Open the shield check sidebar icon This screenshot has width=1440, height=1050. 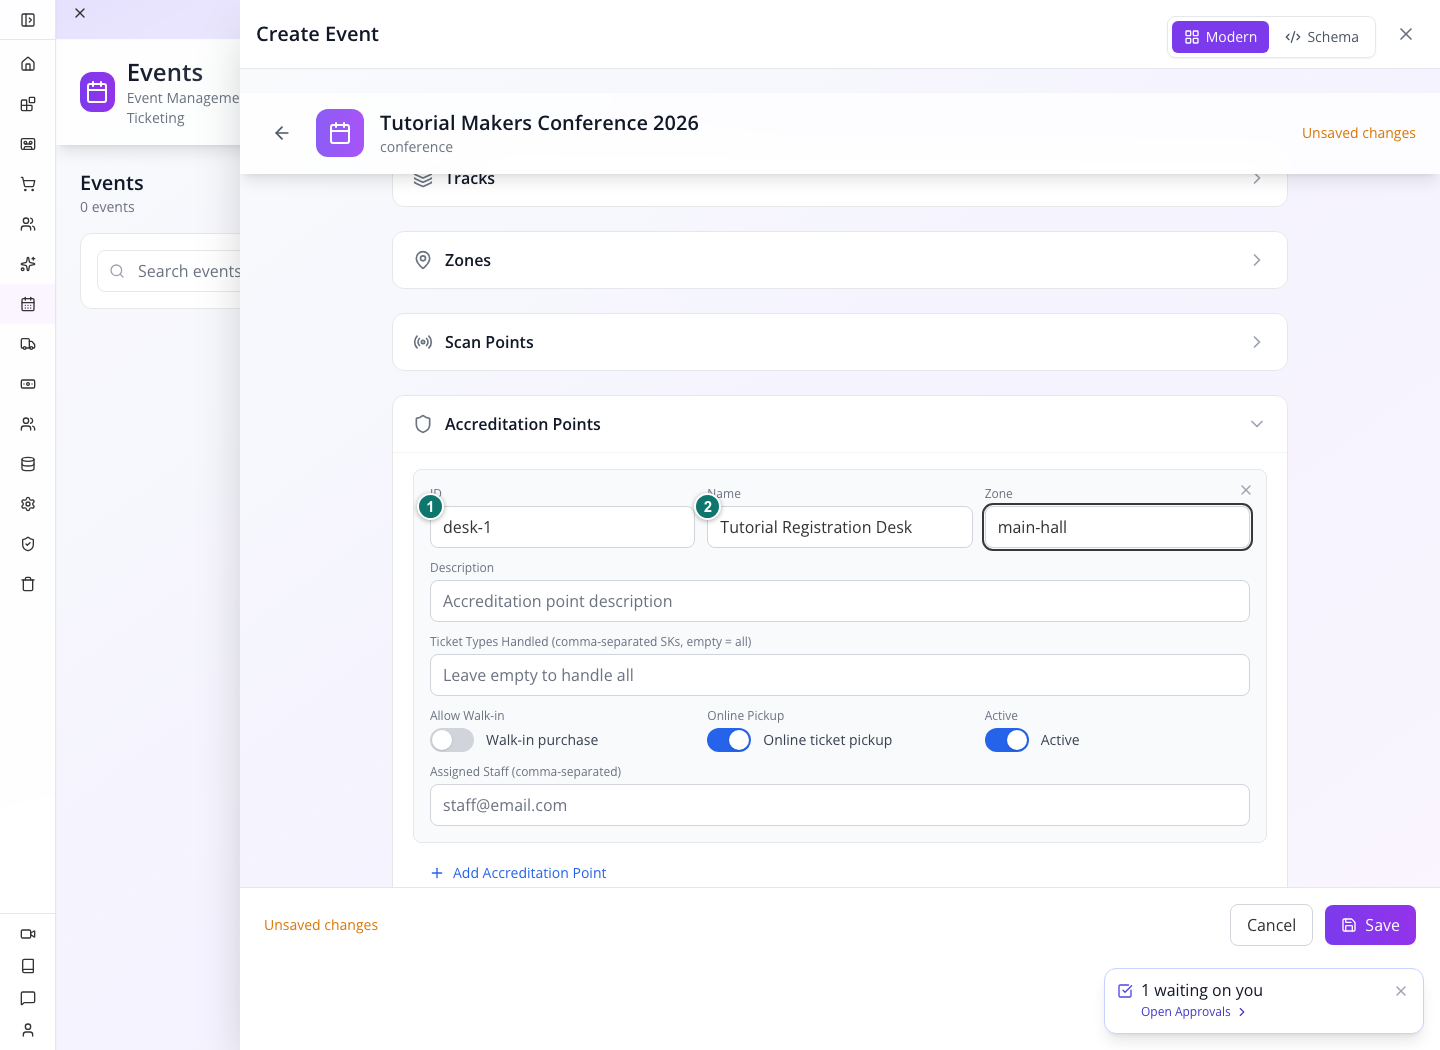point(28,544)
